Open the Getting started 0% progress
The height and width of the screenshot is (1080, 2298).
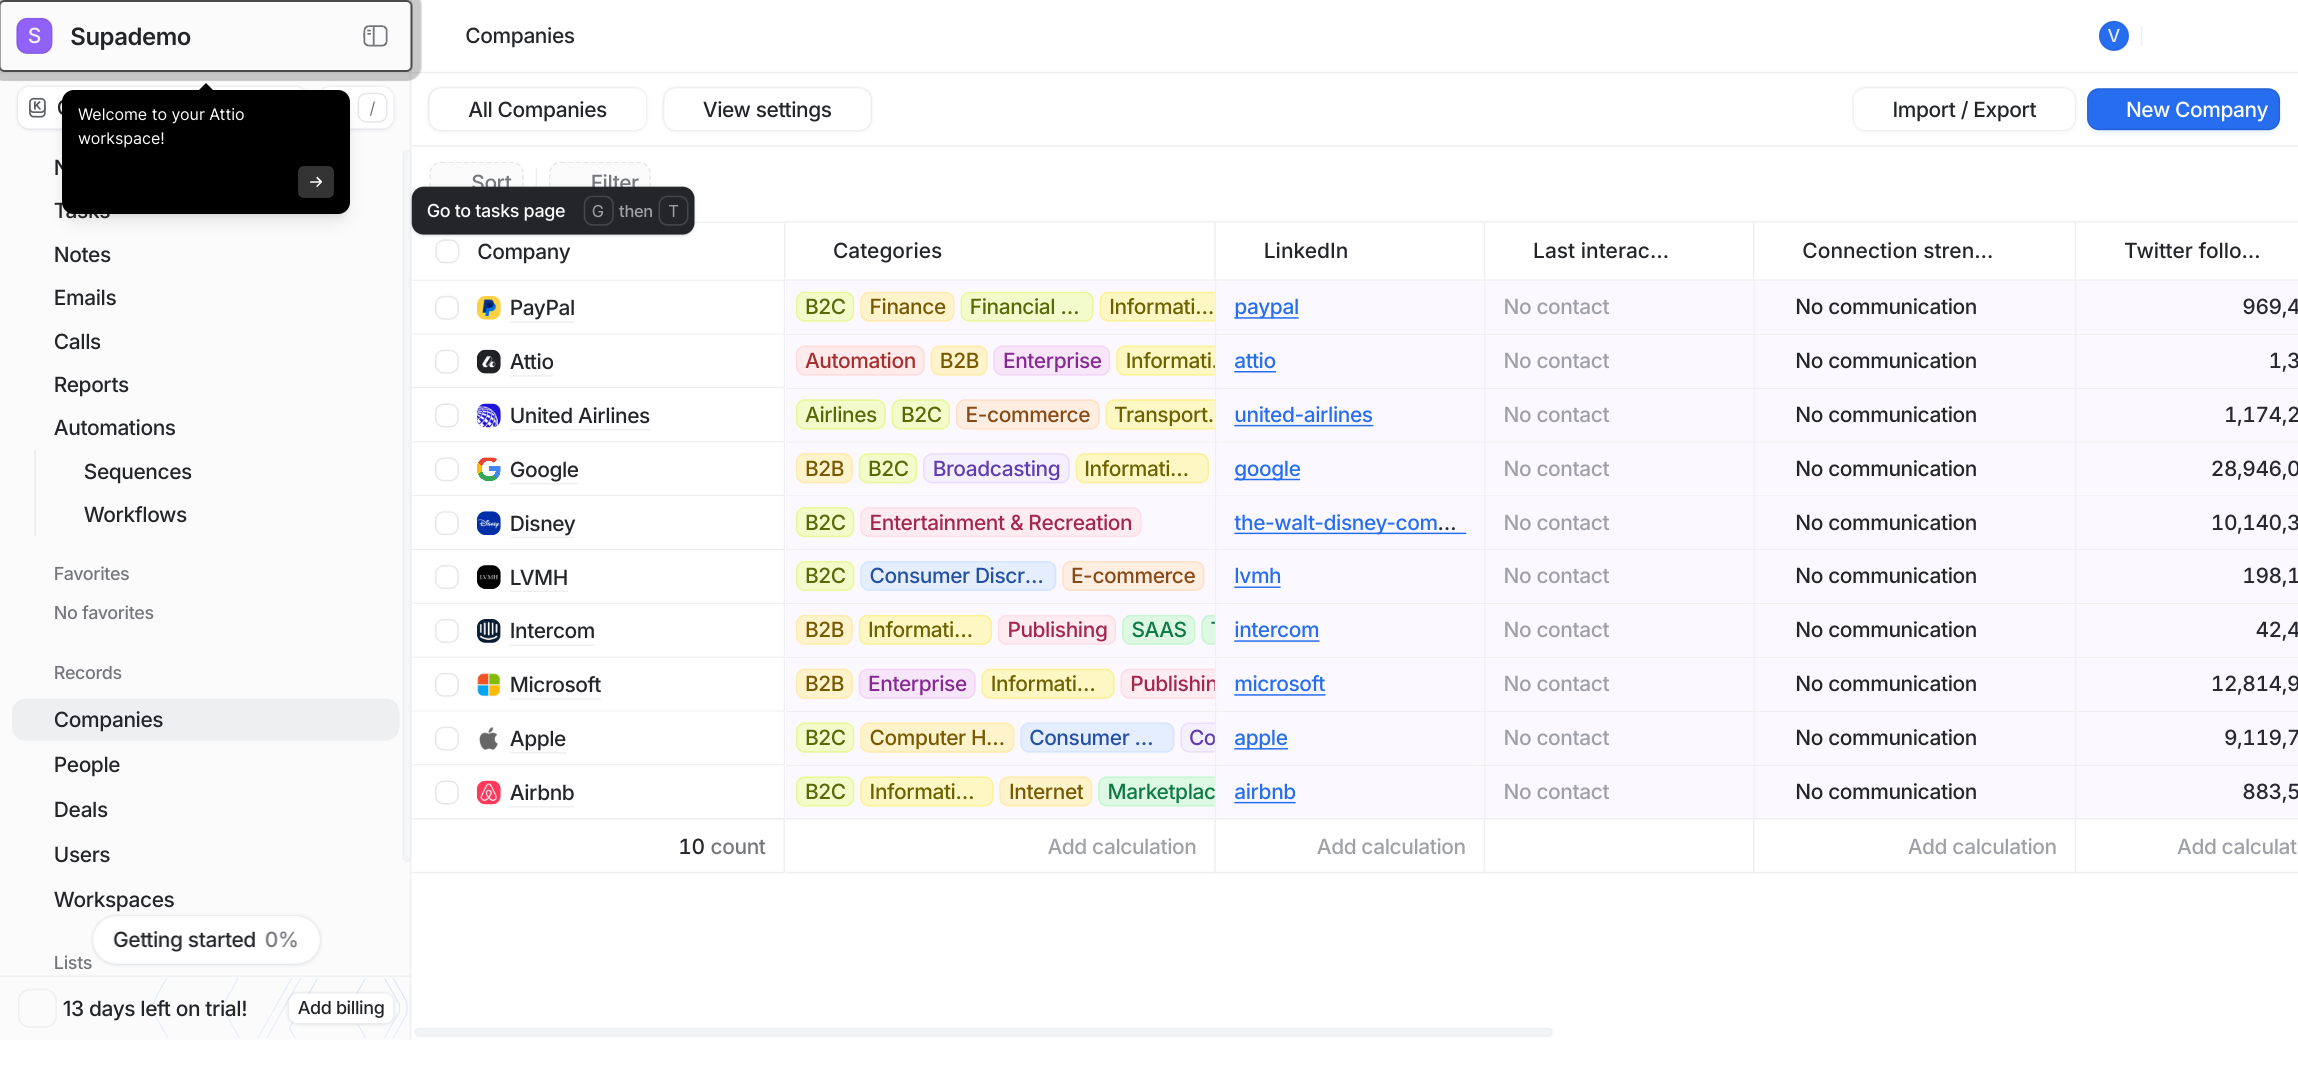[205, 939]
